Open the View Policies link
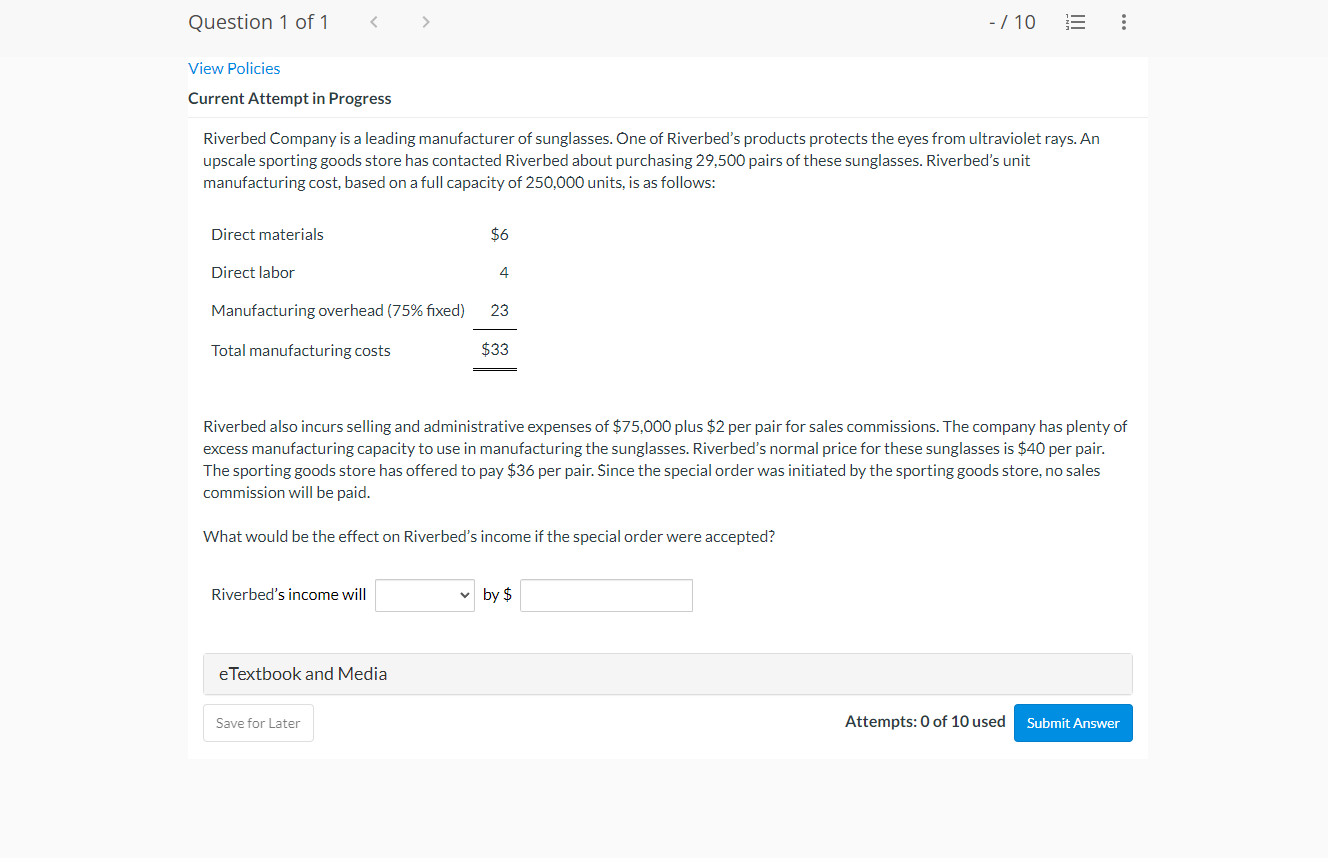1328x858 pixels. (x=234, y=68)
